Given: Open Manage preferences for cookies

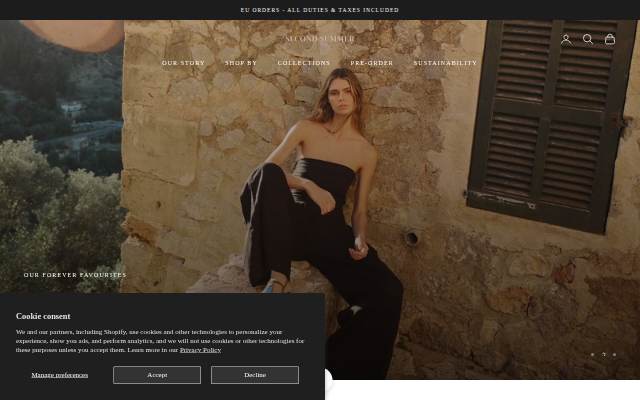Looking at the screenshot, I should (x=60, y=375).
